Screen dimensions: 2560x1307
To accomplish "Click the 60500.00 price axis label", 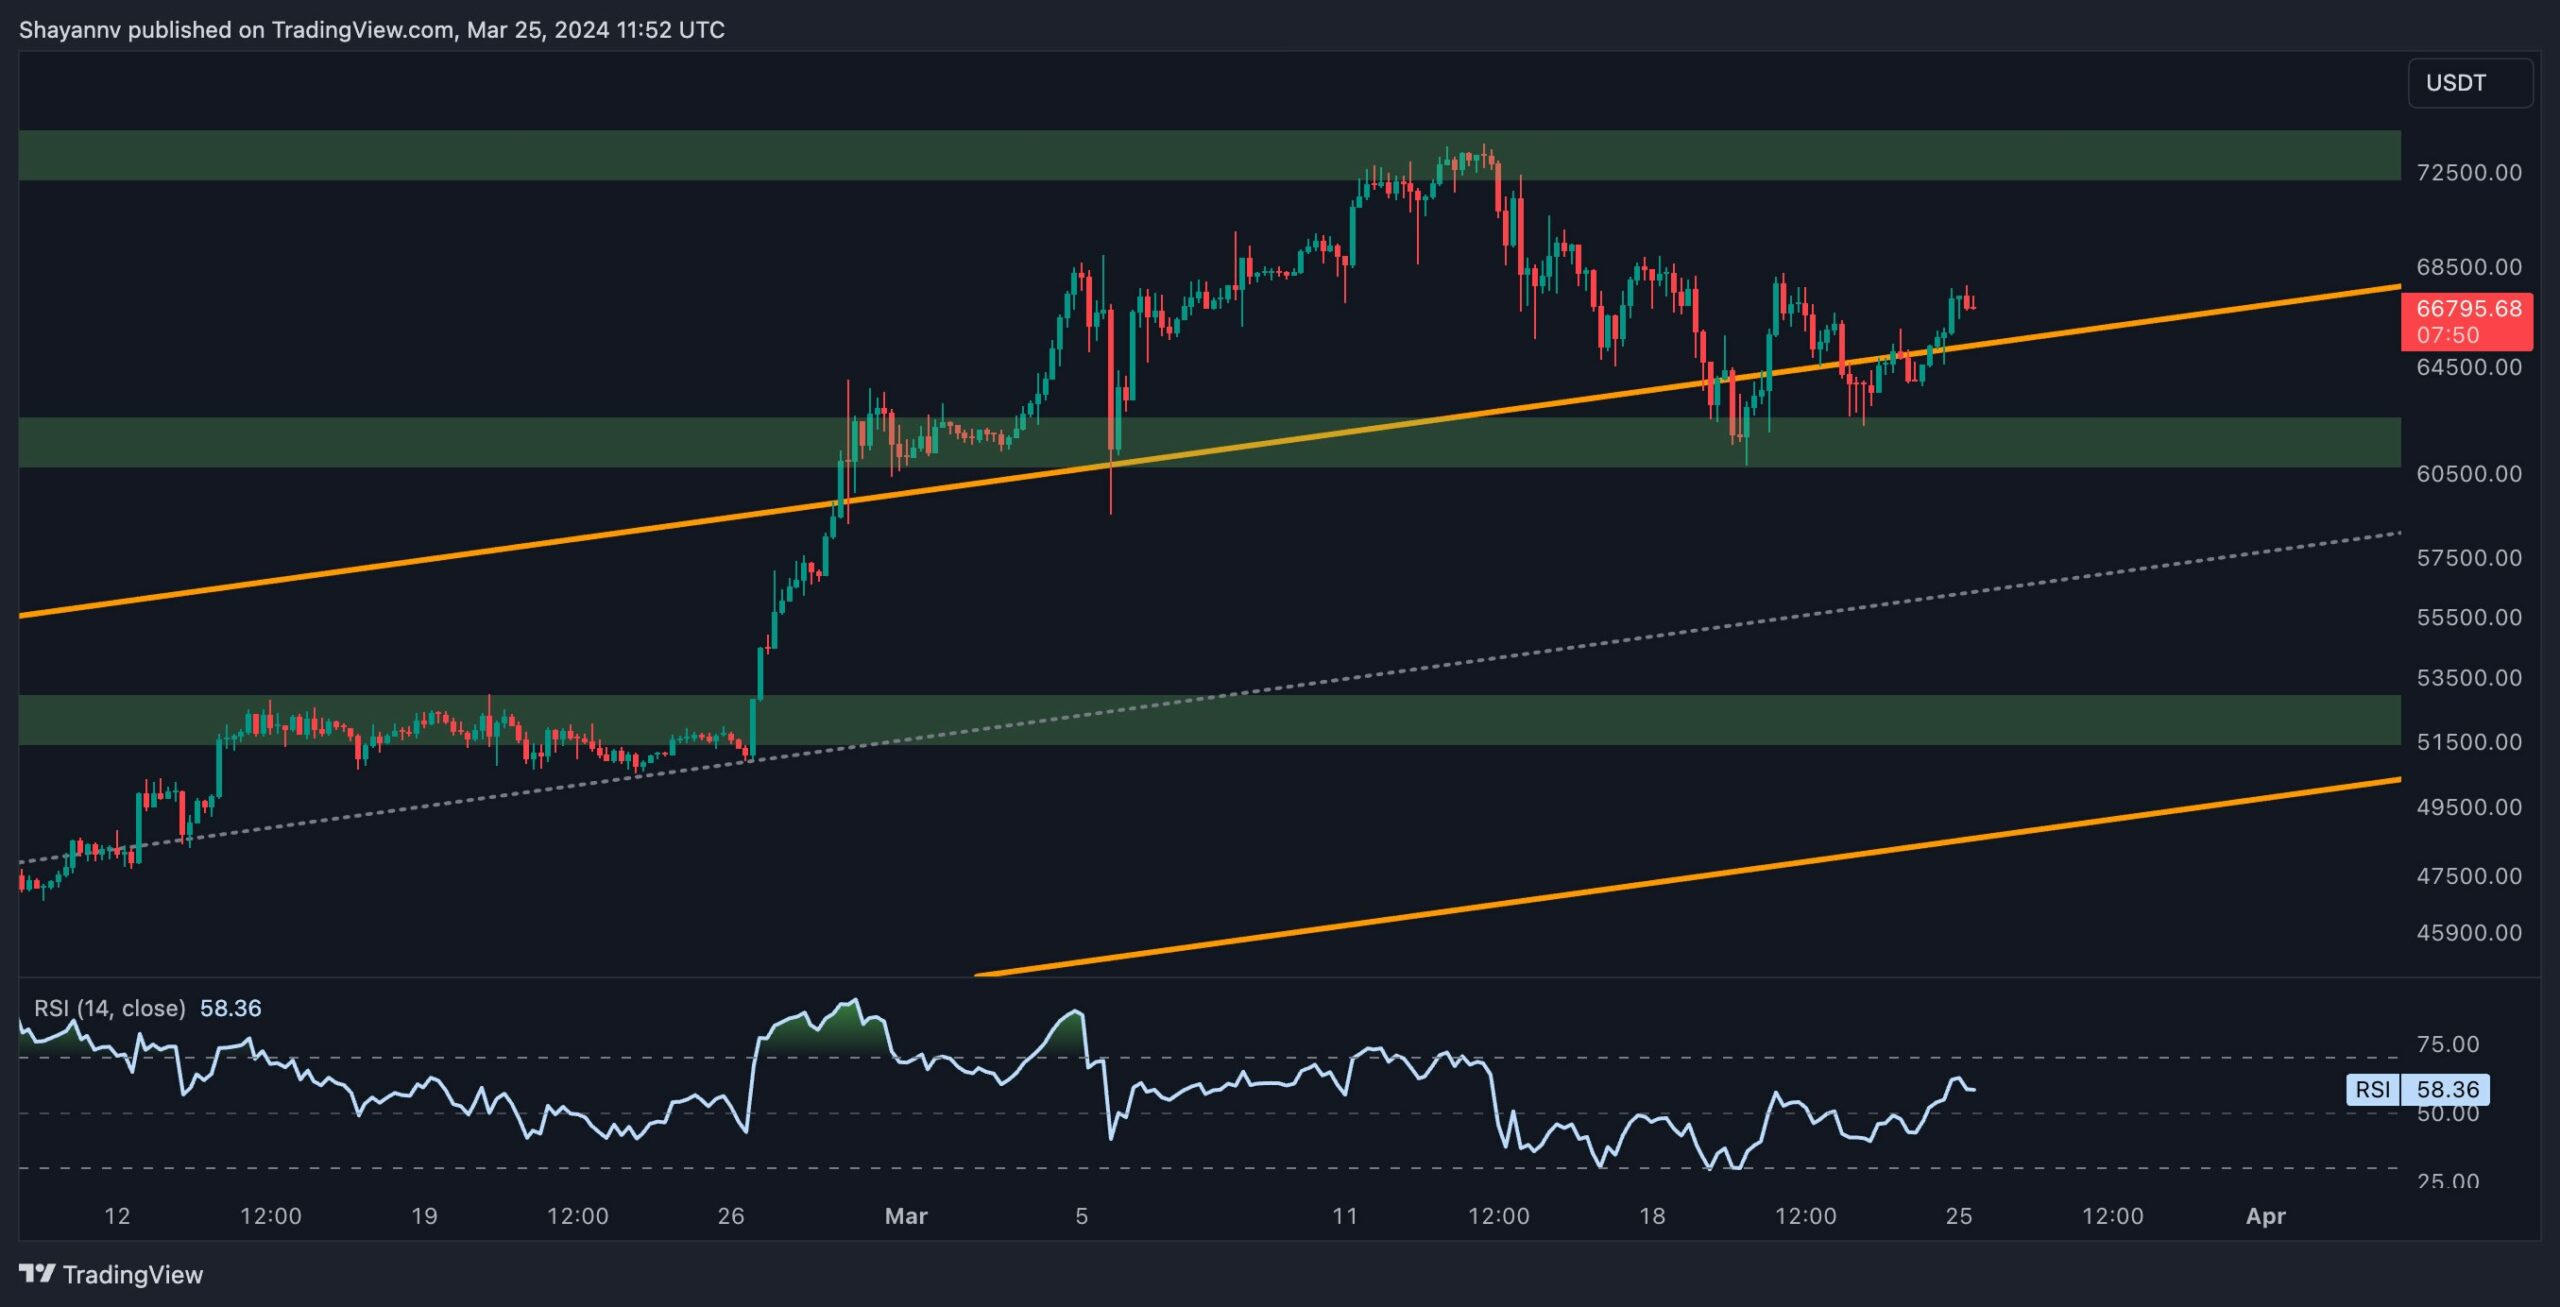I will (2469, 473).
